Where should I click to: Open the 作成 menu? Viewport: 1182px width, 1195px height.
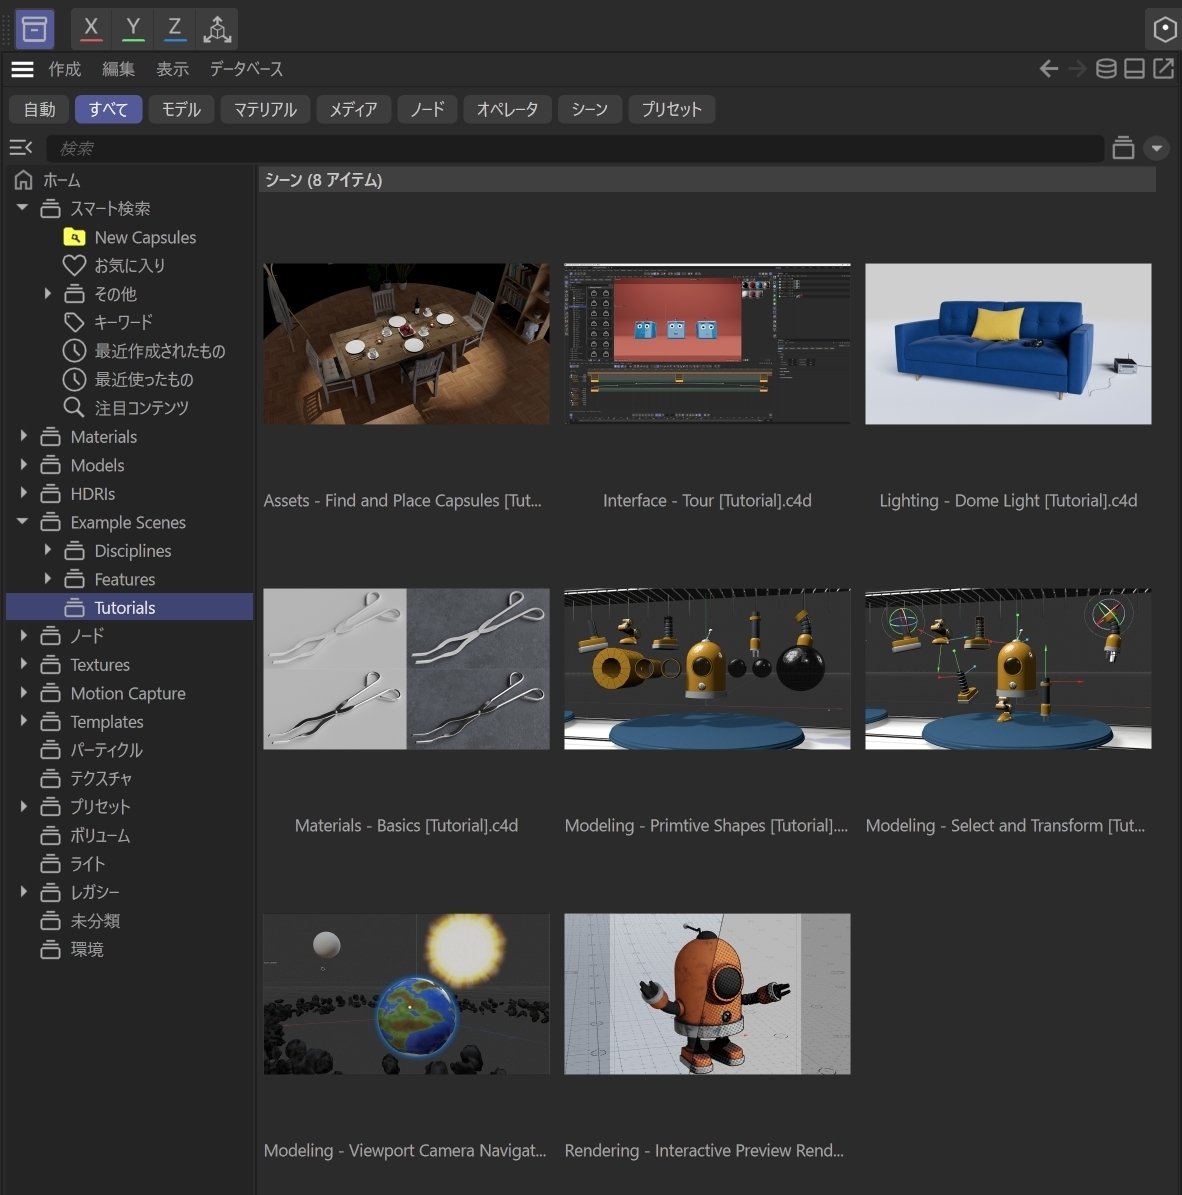pyautogui.click(x=65, y=69)
